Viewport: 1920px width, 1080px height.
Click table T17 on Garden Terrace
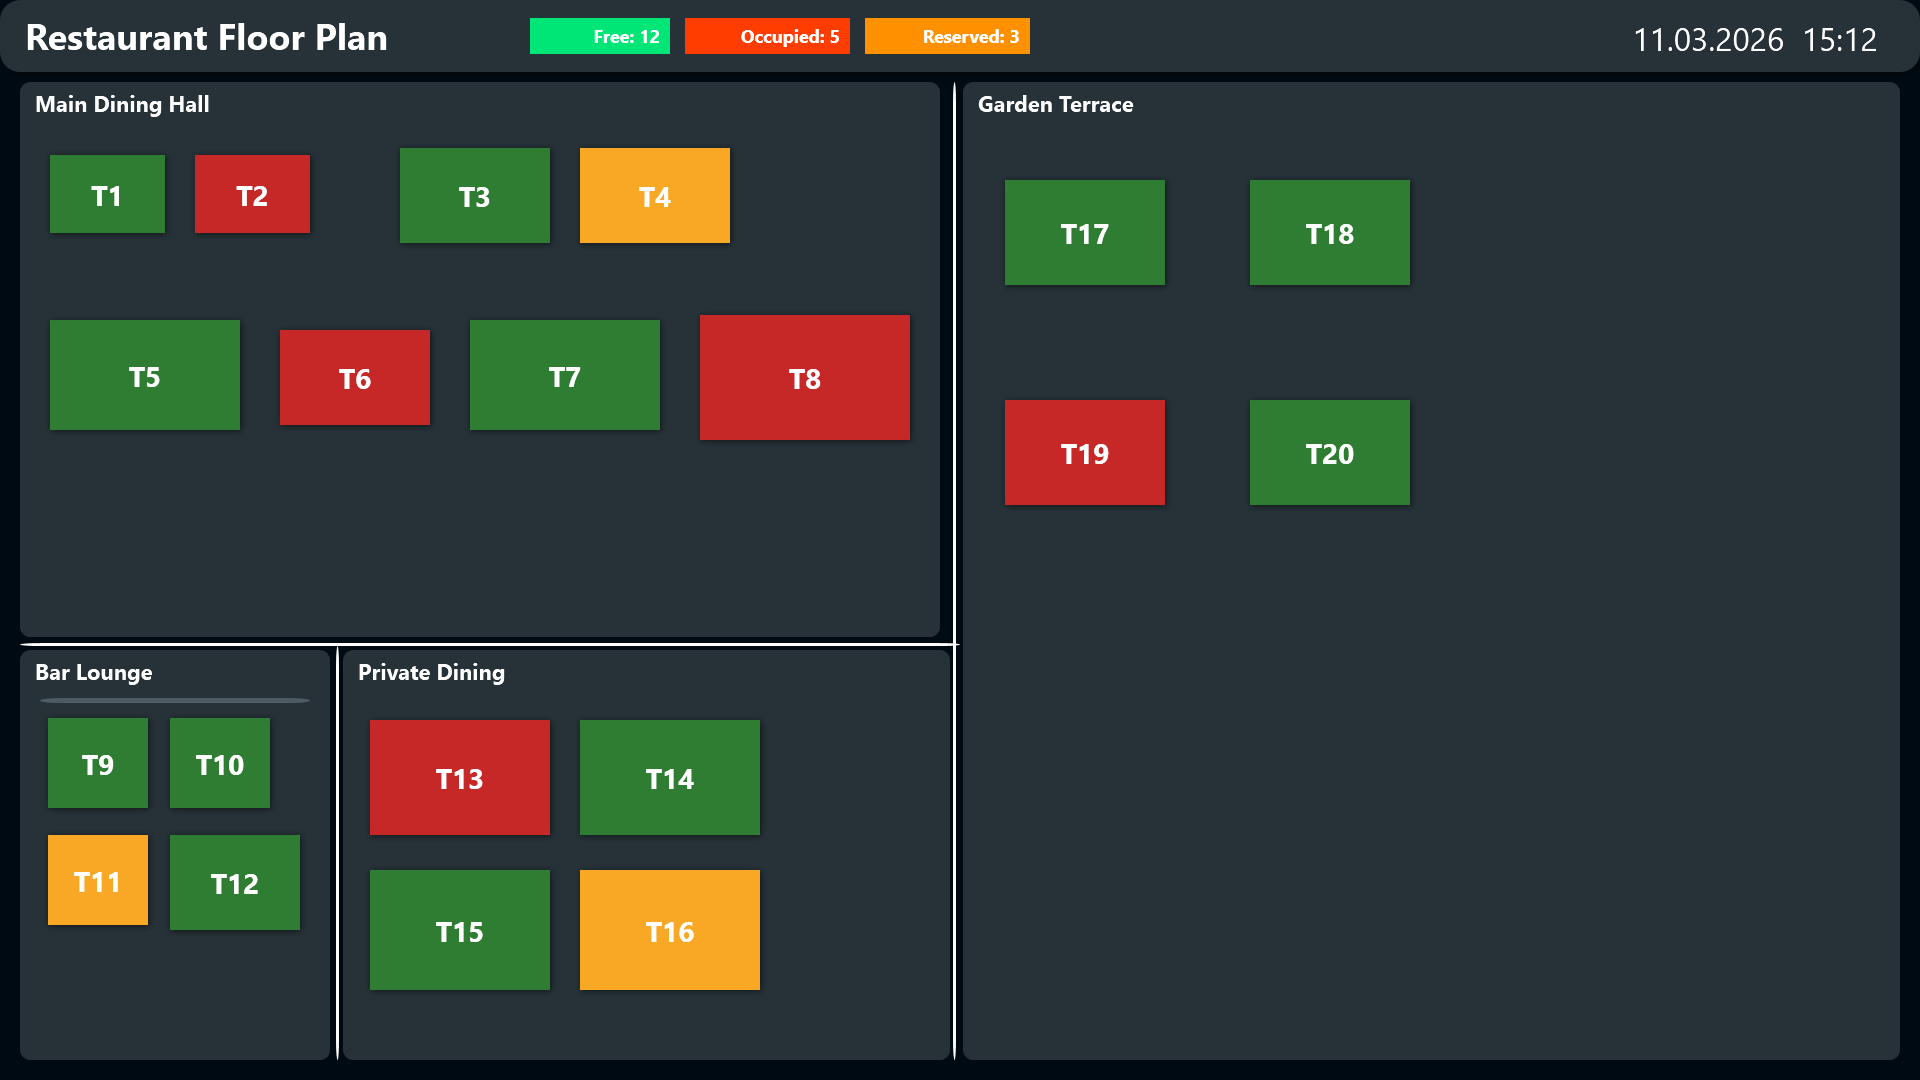(1084, 232)
